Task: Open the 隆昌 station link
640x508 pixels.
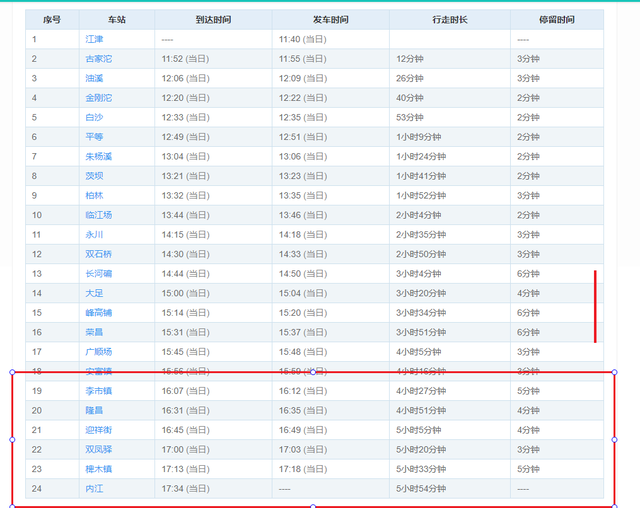Action: click(x=94, y=410)
